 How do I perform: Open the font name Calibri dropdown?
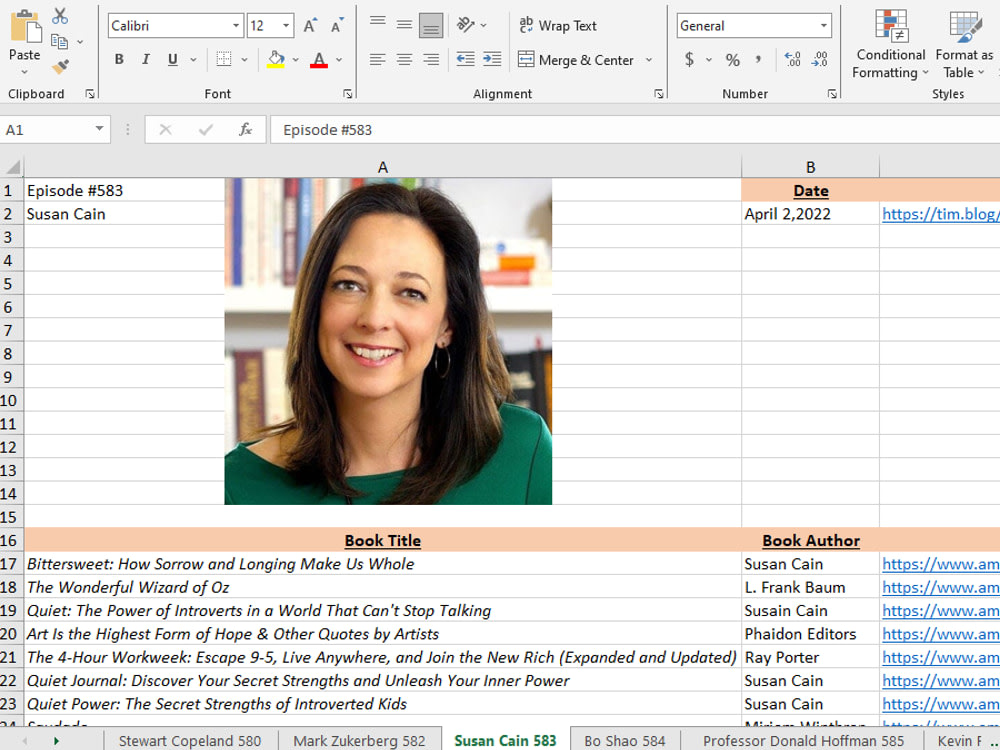click(x=236, y=26)
